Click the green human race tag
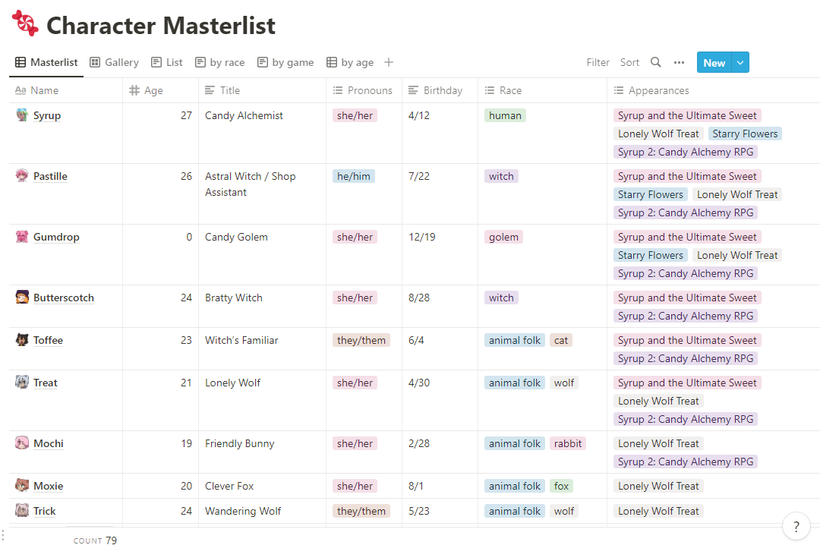820x551 pixels. click(505, 116)
